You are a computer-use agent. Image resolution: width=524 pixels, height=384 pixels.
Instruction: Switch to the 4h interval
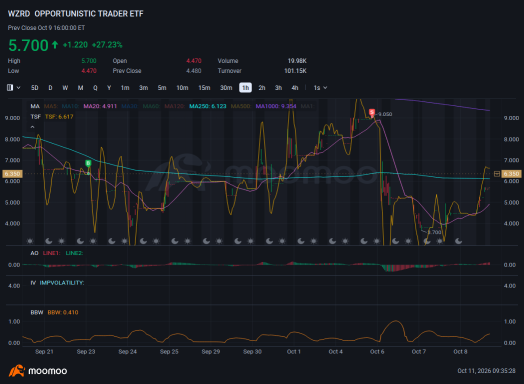pyautogui.click(x=295, y=88)
